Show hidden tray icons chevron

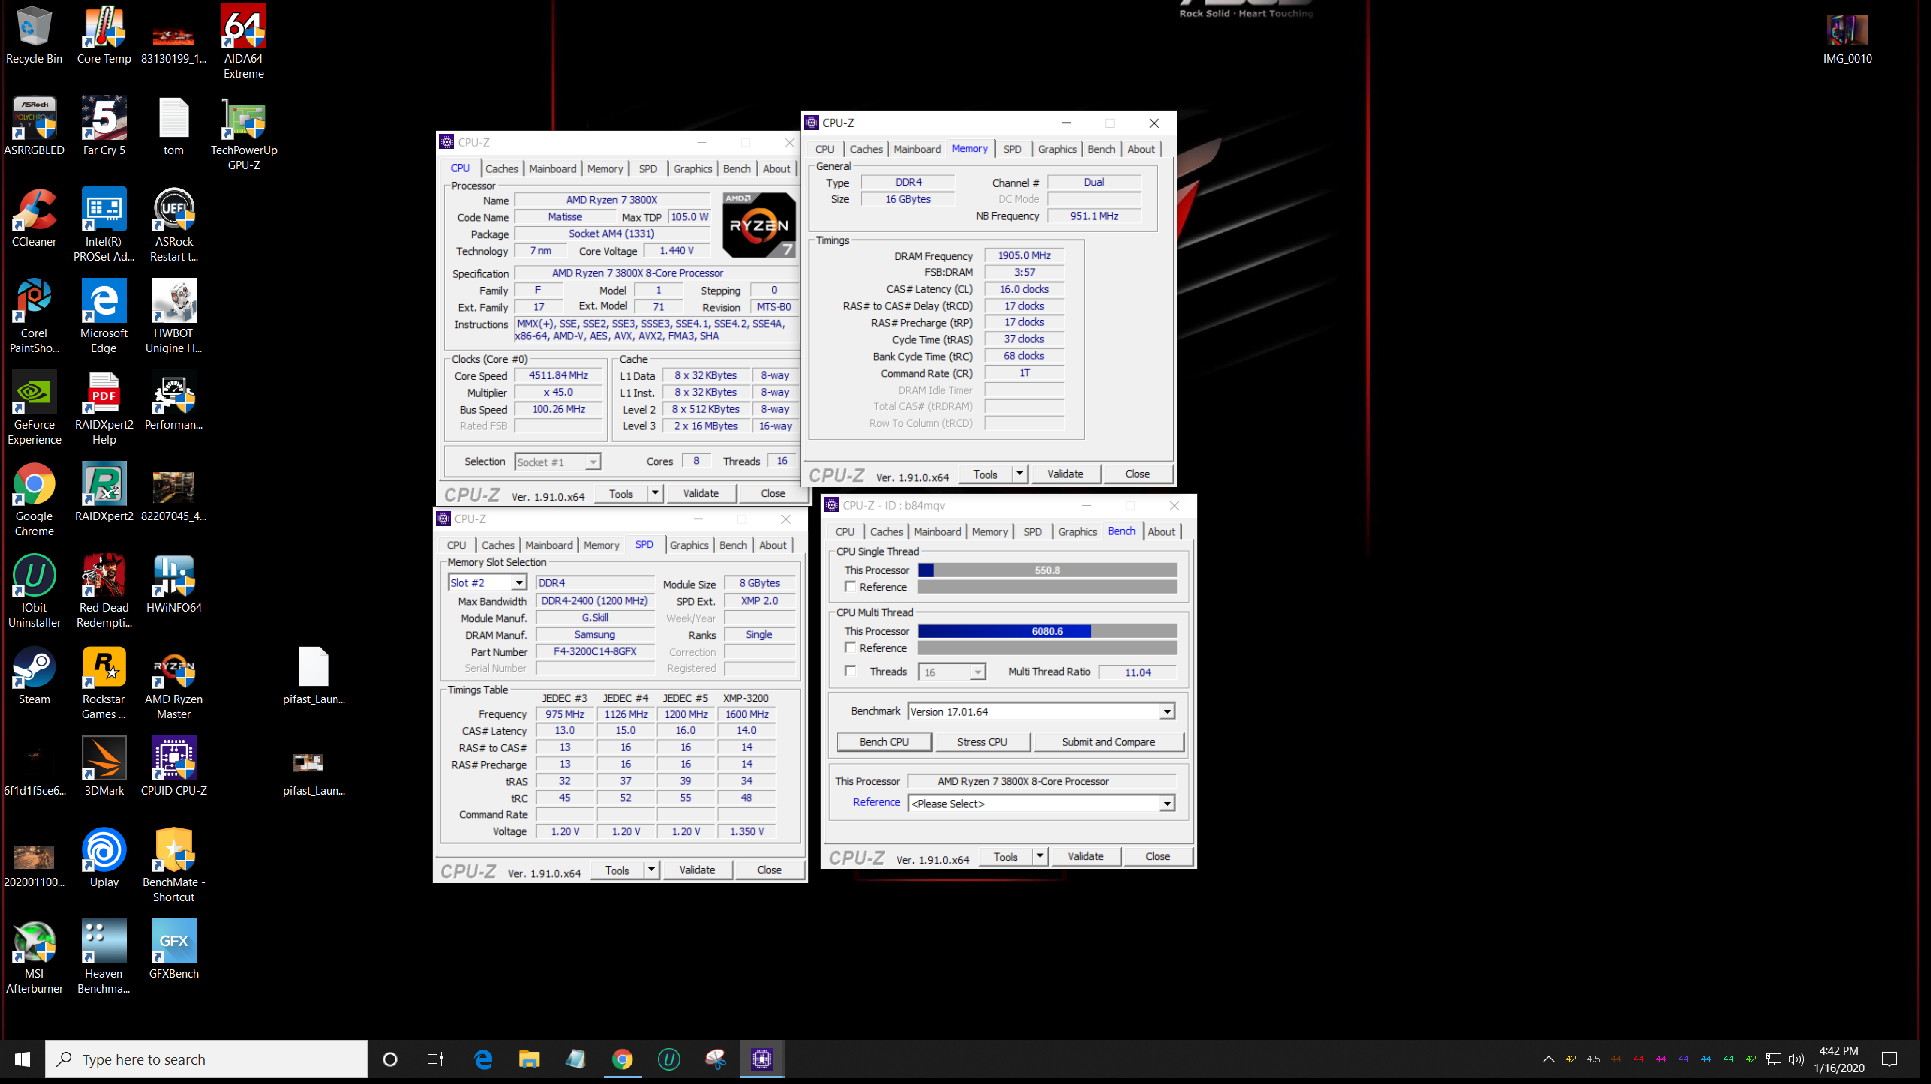1548,1059
